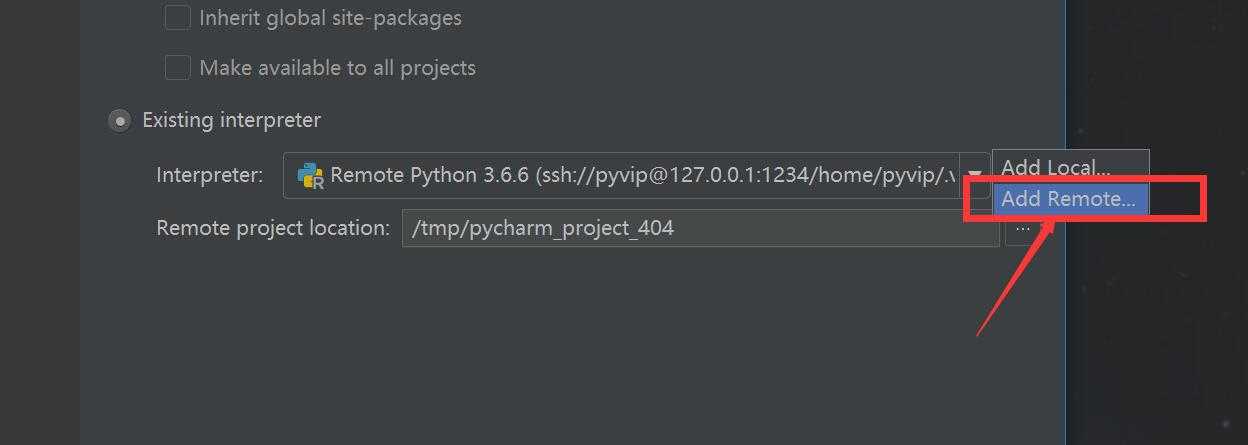Click the Interpreter: field label
1248x445 pixels.
[x=210, y=175]
